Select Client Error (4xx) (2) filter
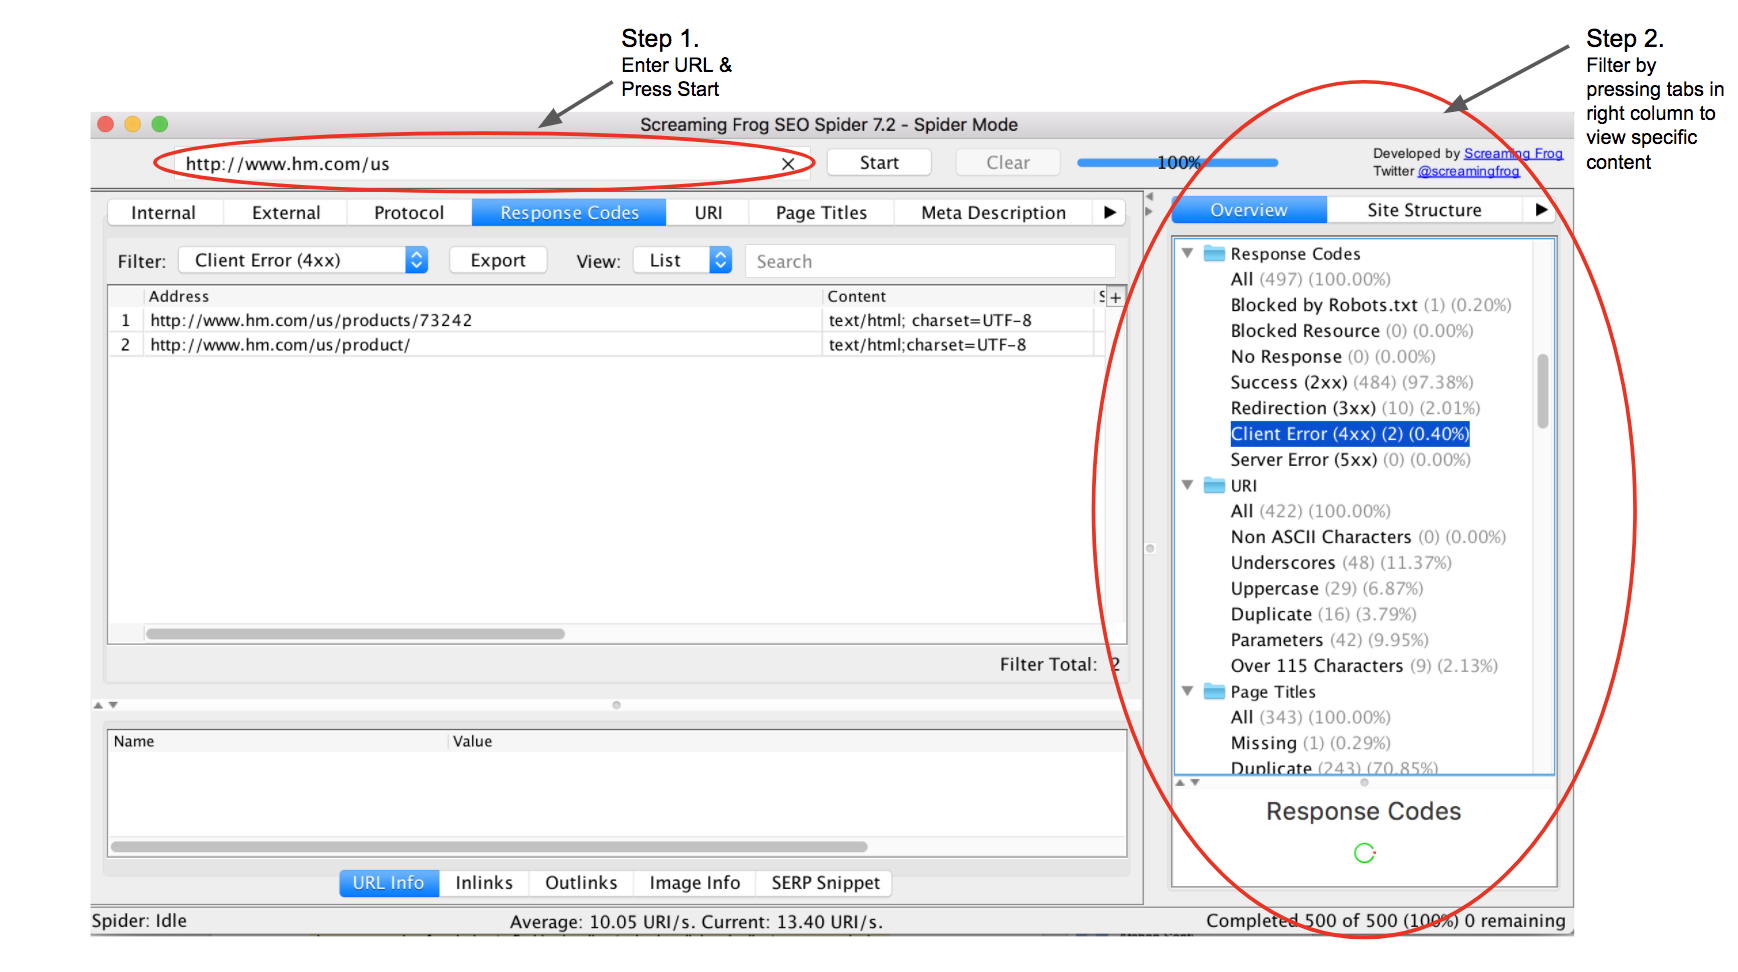 [1350, 434]
